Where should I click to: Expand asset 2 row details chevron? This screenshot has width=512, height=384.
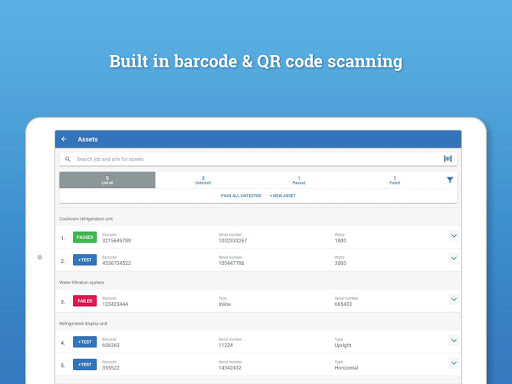(x=454, y=258)
